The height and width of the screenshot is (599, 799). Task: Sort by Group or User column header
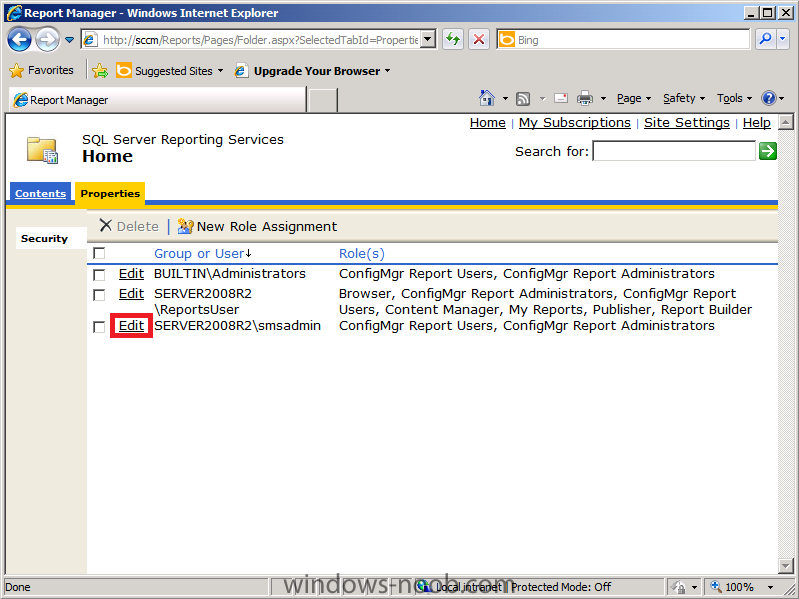[202, 254]
